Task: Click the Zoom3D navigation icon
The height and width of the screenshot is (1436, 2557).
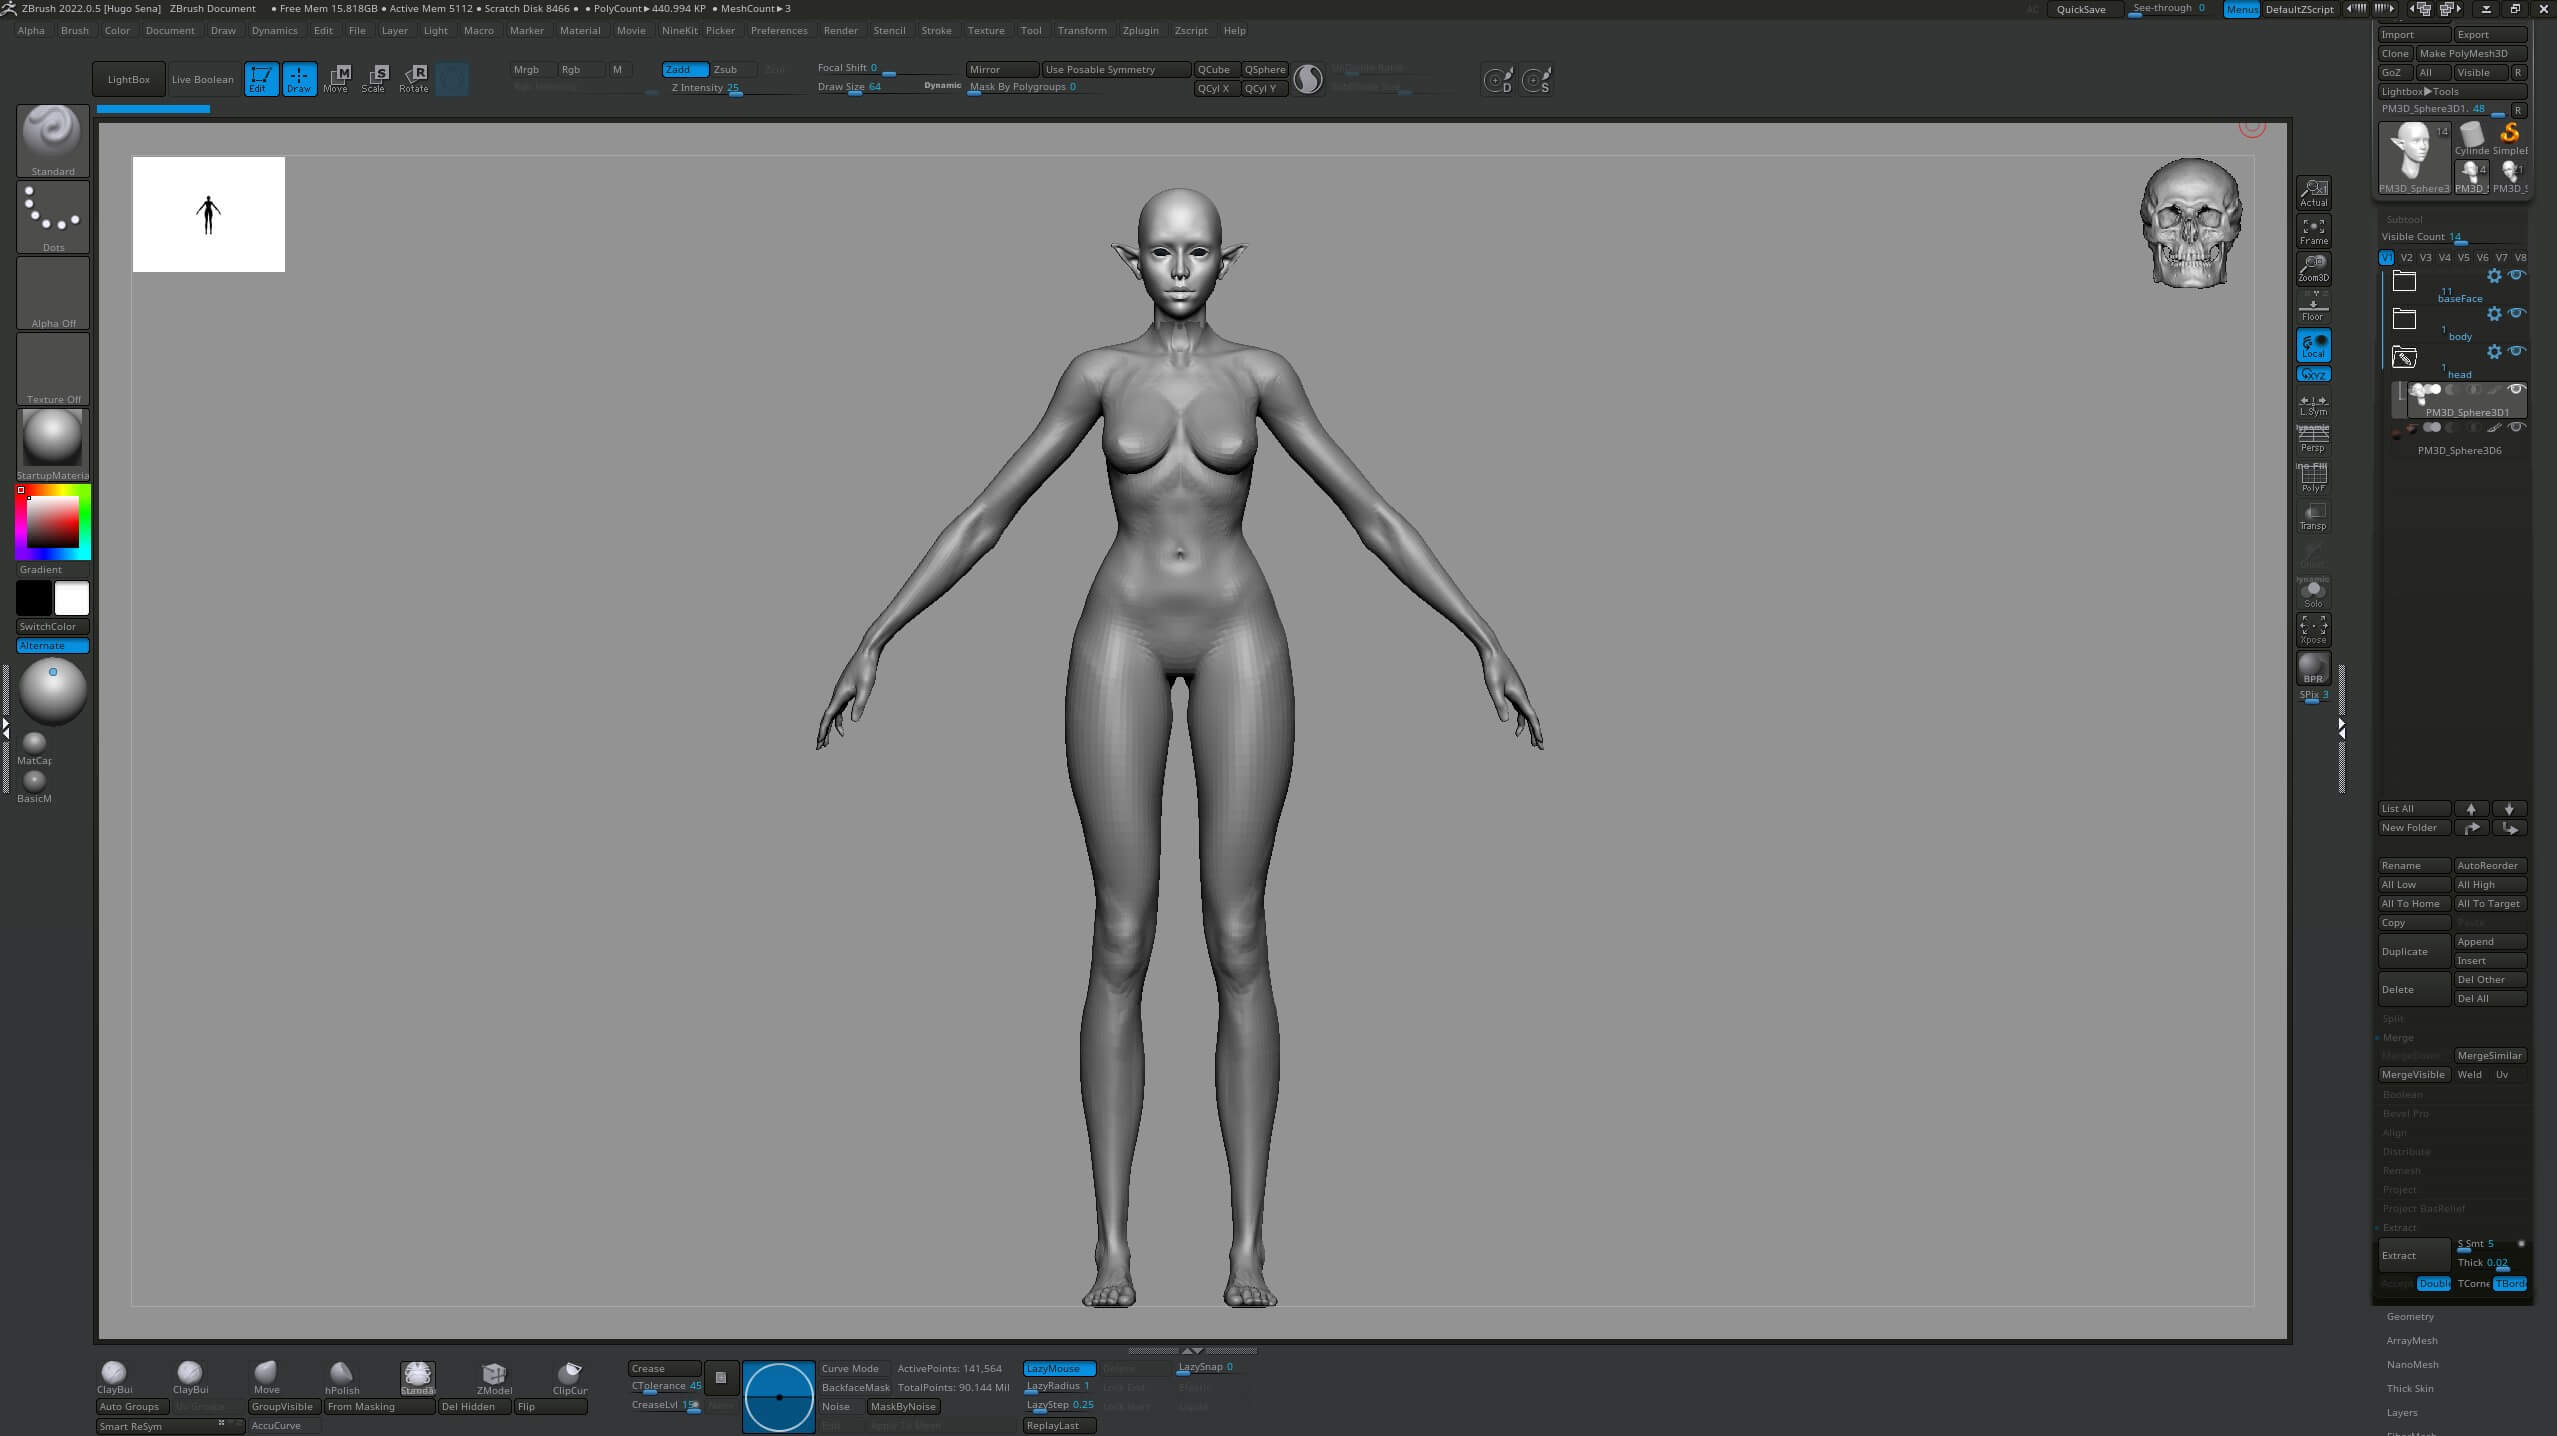Action: click(2313, 269)
